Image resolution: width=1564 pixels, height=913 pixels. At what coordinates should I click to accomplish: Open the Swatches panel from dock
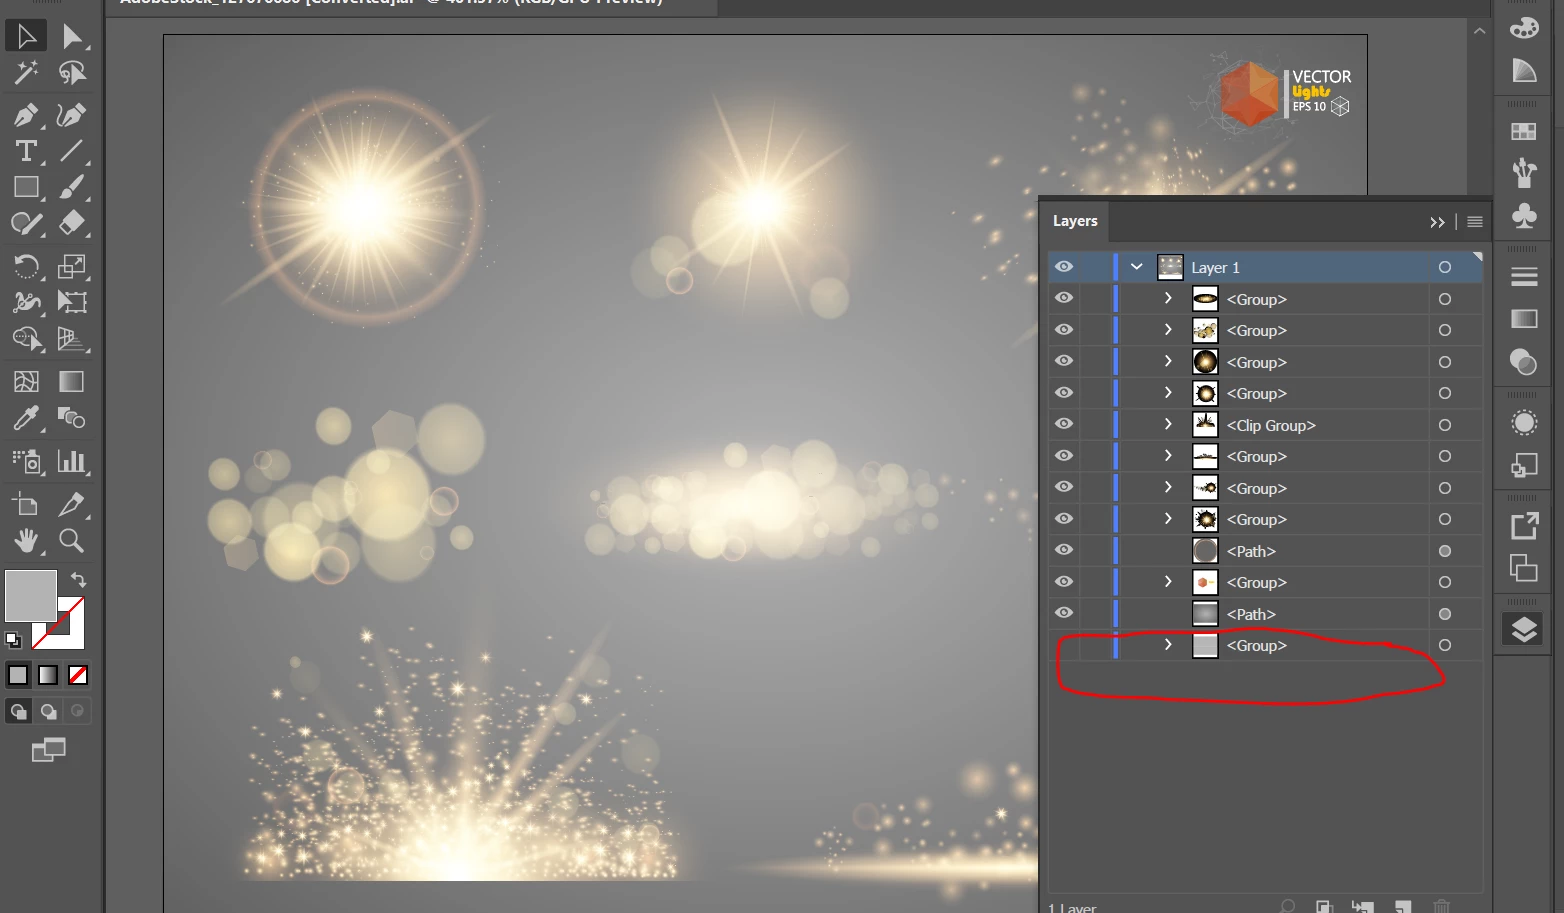click(1524, 131)
